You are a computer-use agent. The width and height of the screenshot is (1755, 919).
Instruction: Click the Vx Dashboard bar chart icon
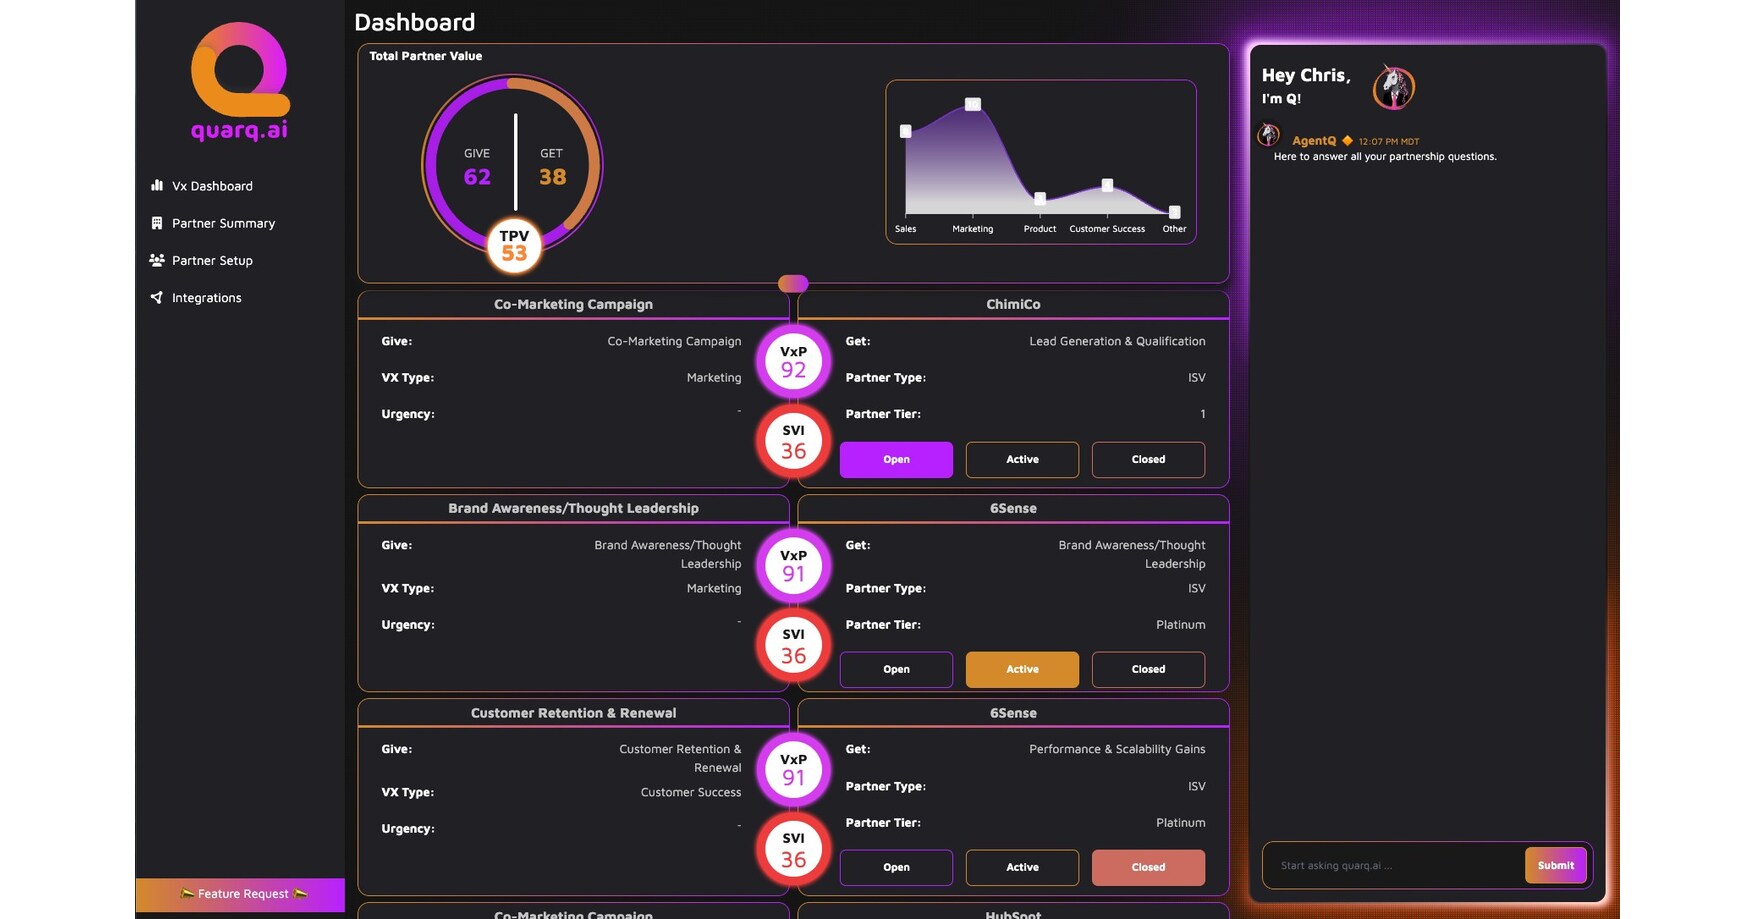coord(157,185)
